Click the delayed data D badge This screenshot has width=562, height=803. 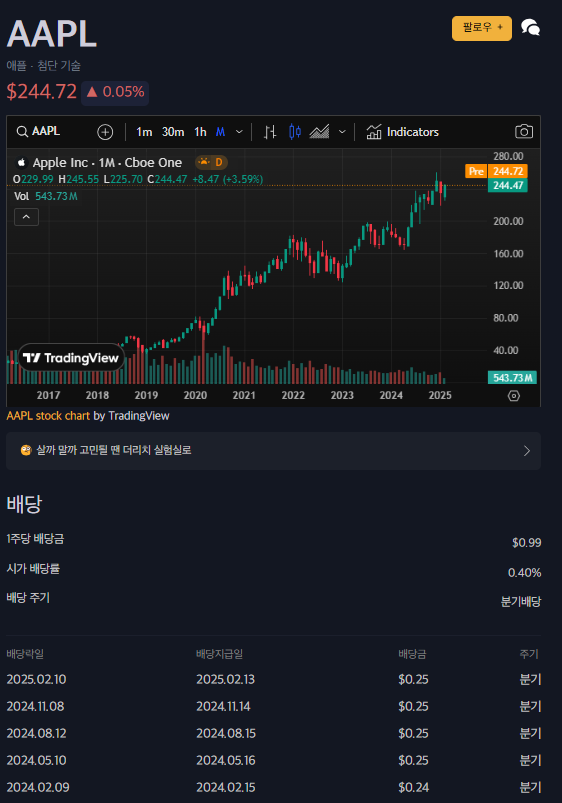[x=212, y=162]
